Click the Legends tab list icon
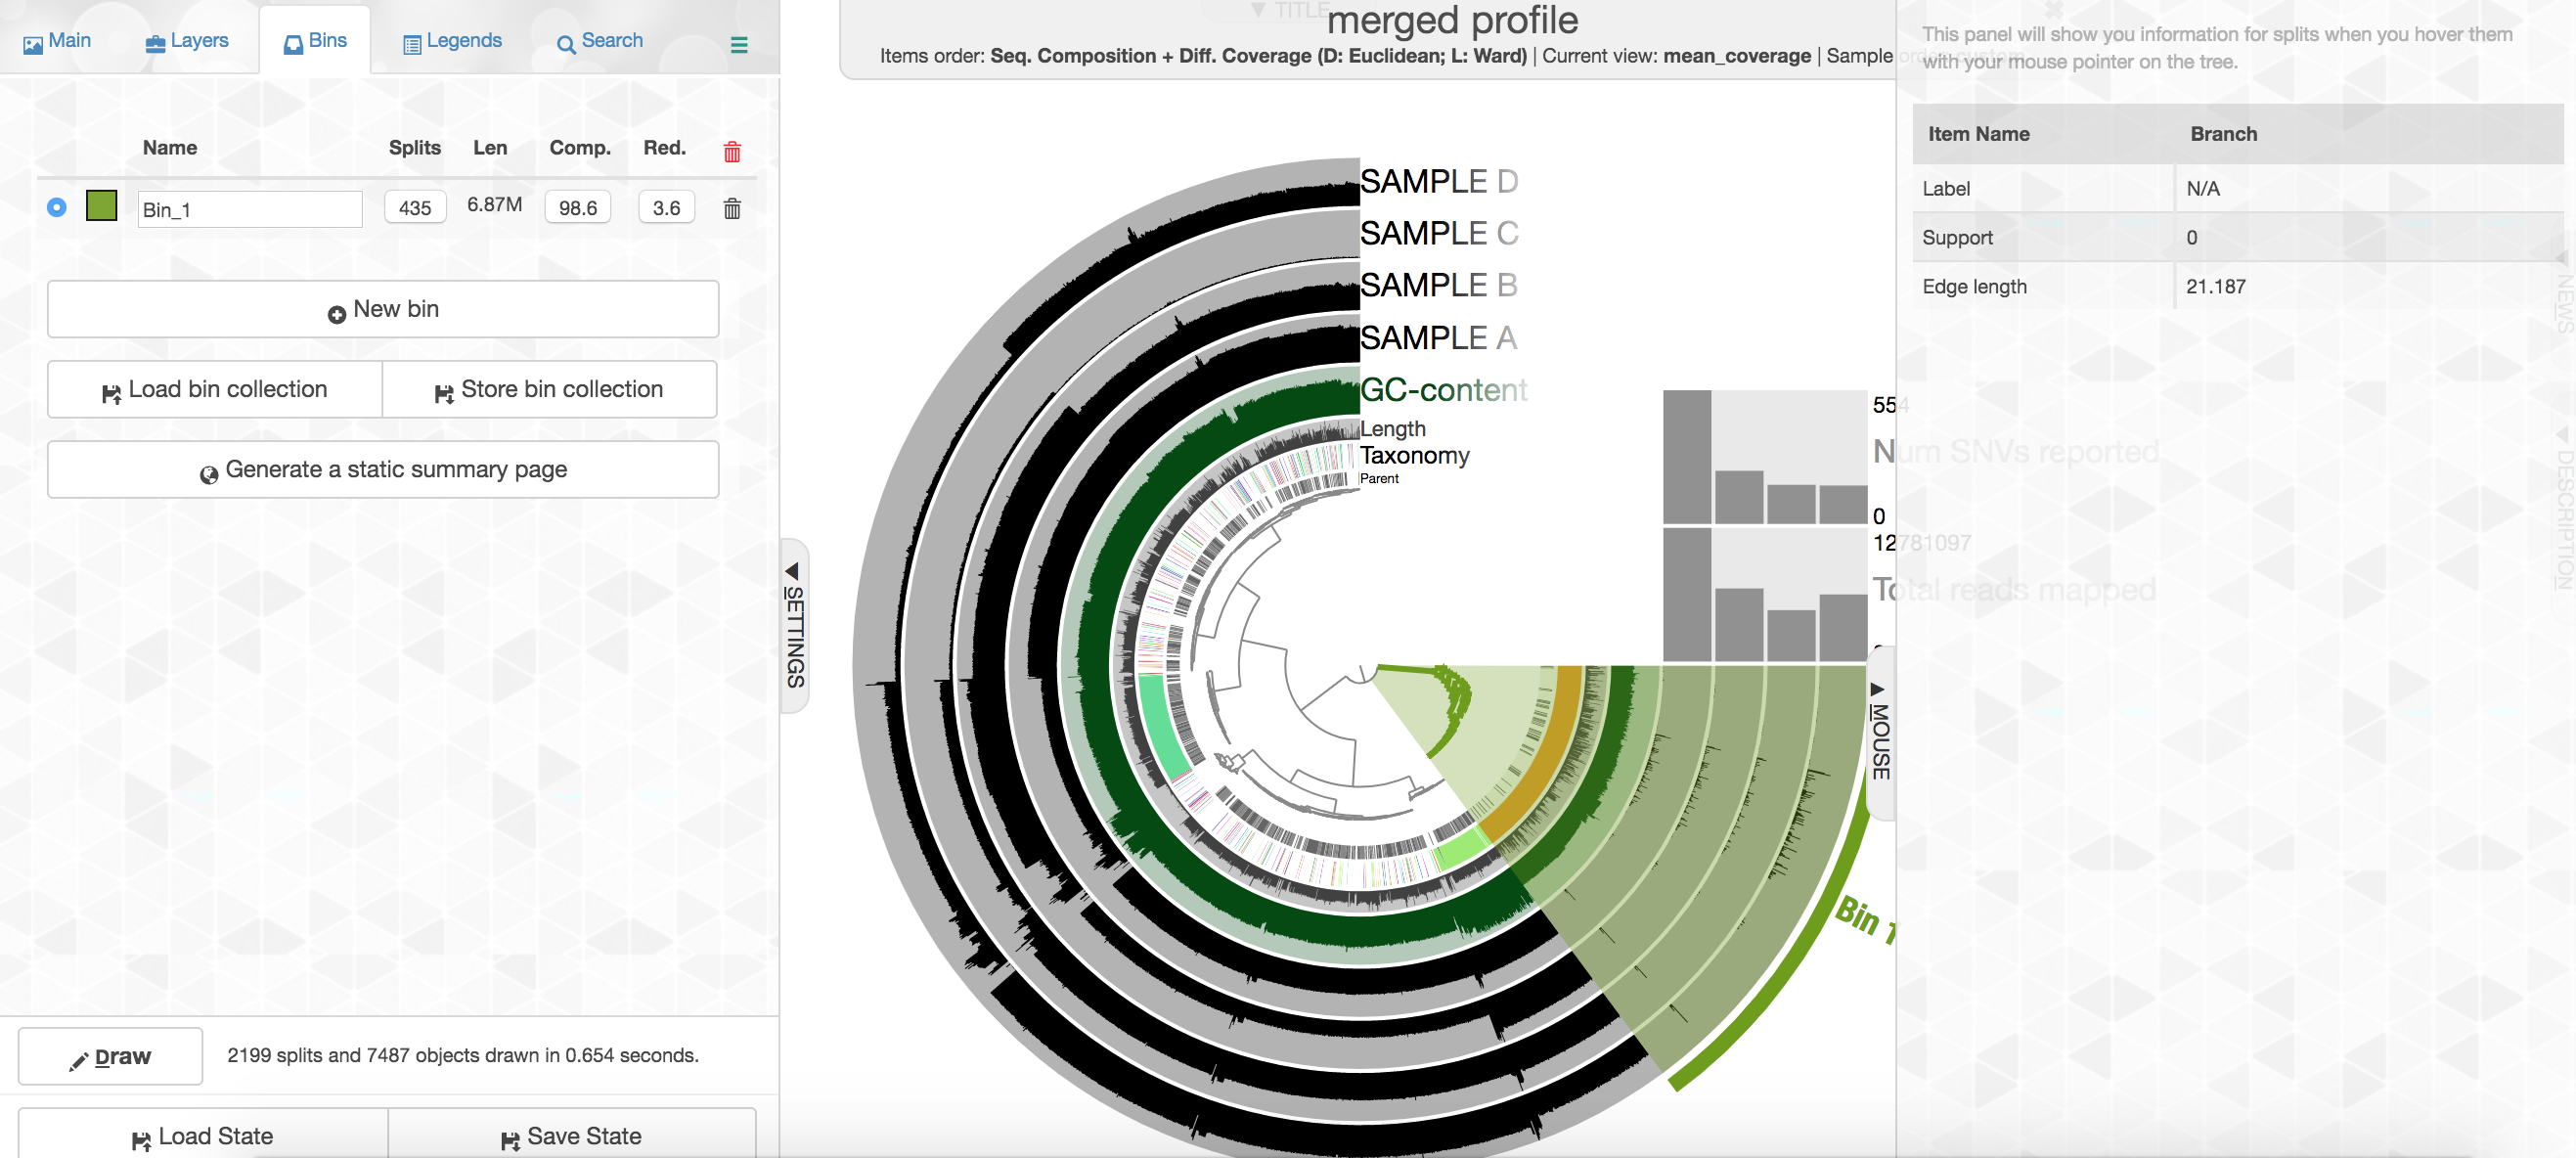This screenshot has height=1158, width=2576. [x=411, y=44]
